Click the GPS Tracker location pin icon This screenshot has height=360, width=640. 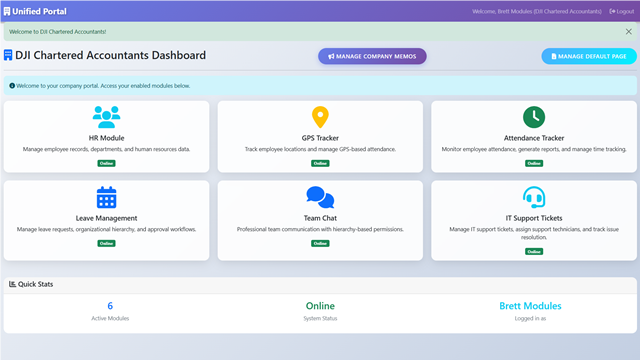coord(320,118)
